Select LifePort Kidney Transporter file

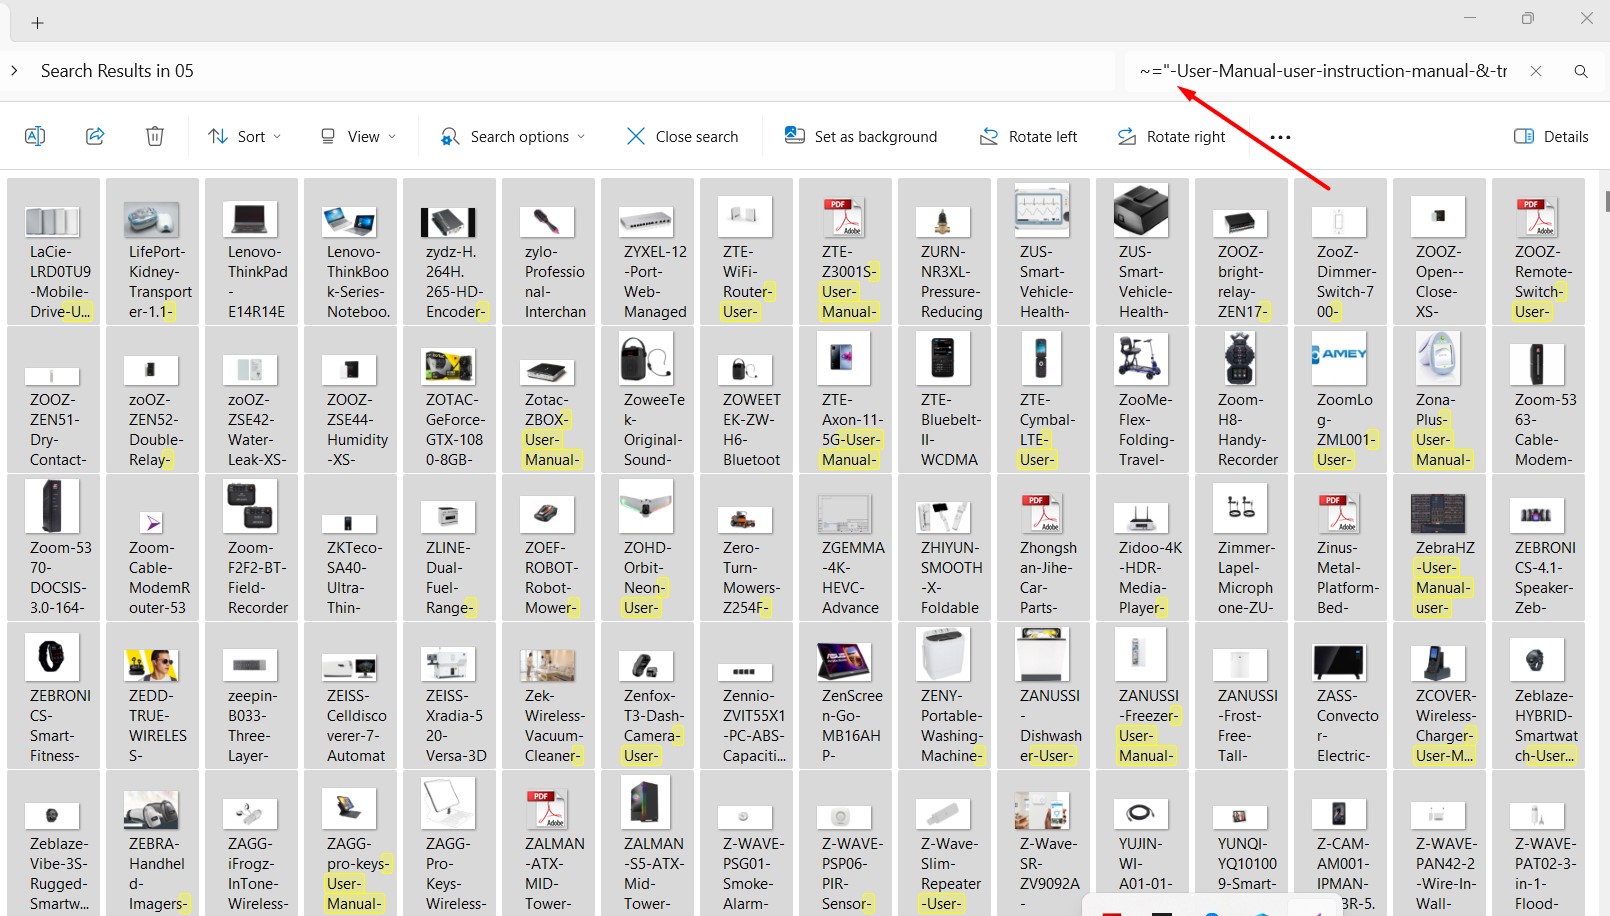[153, 252]
